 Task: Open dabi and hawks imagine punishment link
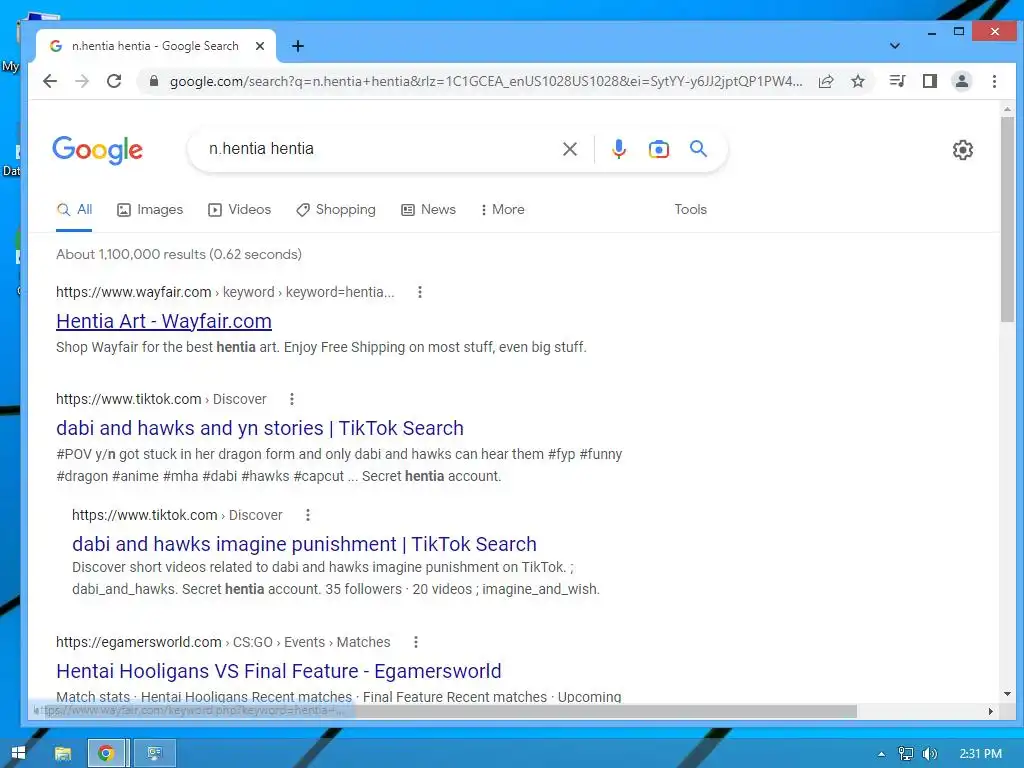pos(304,544)
